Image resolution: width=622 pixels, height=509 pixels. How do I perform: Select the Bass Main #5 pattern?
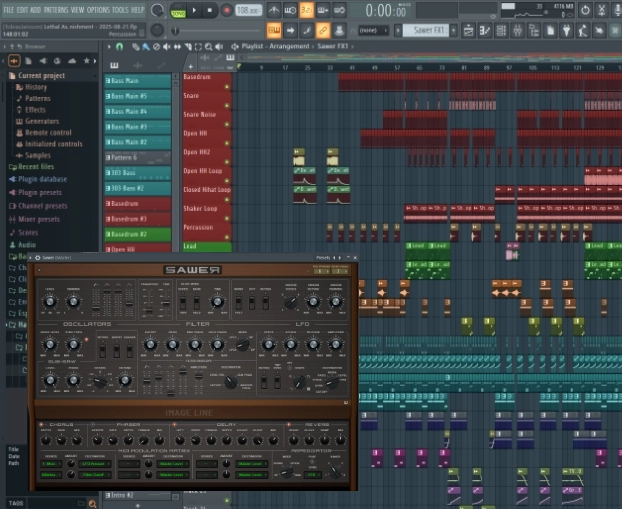point(138,96)
